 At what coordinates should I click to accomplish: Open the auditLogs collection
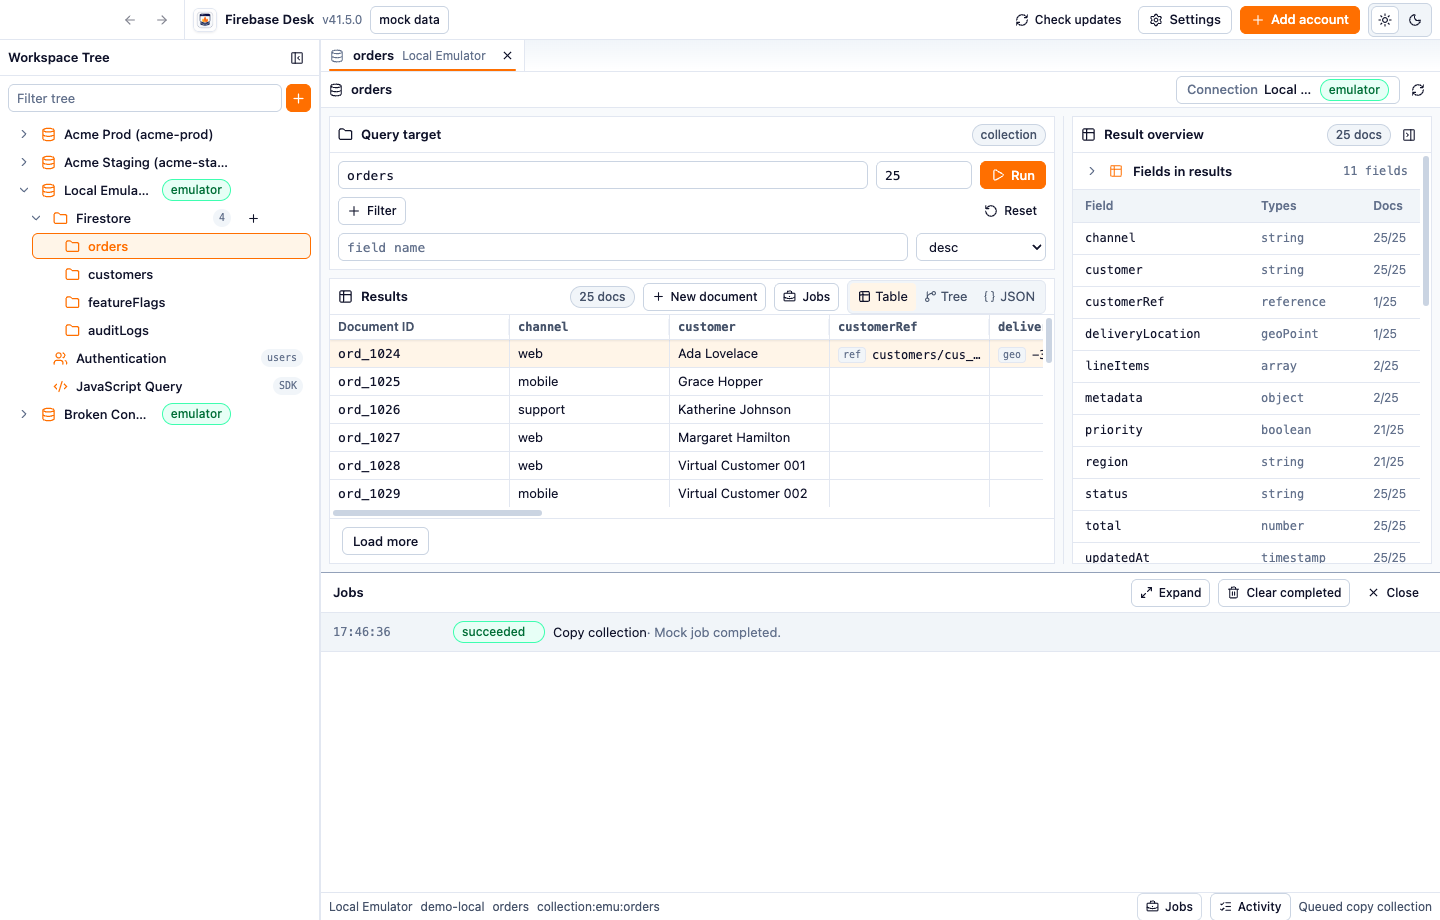(171, 330)
